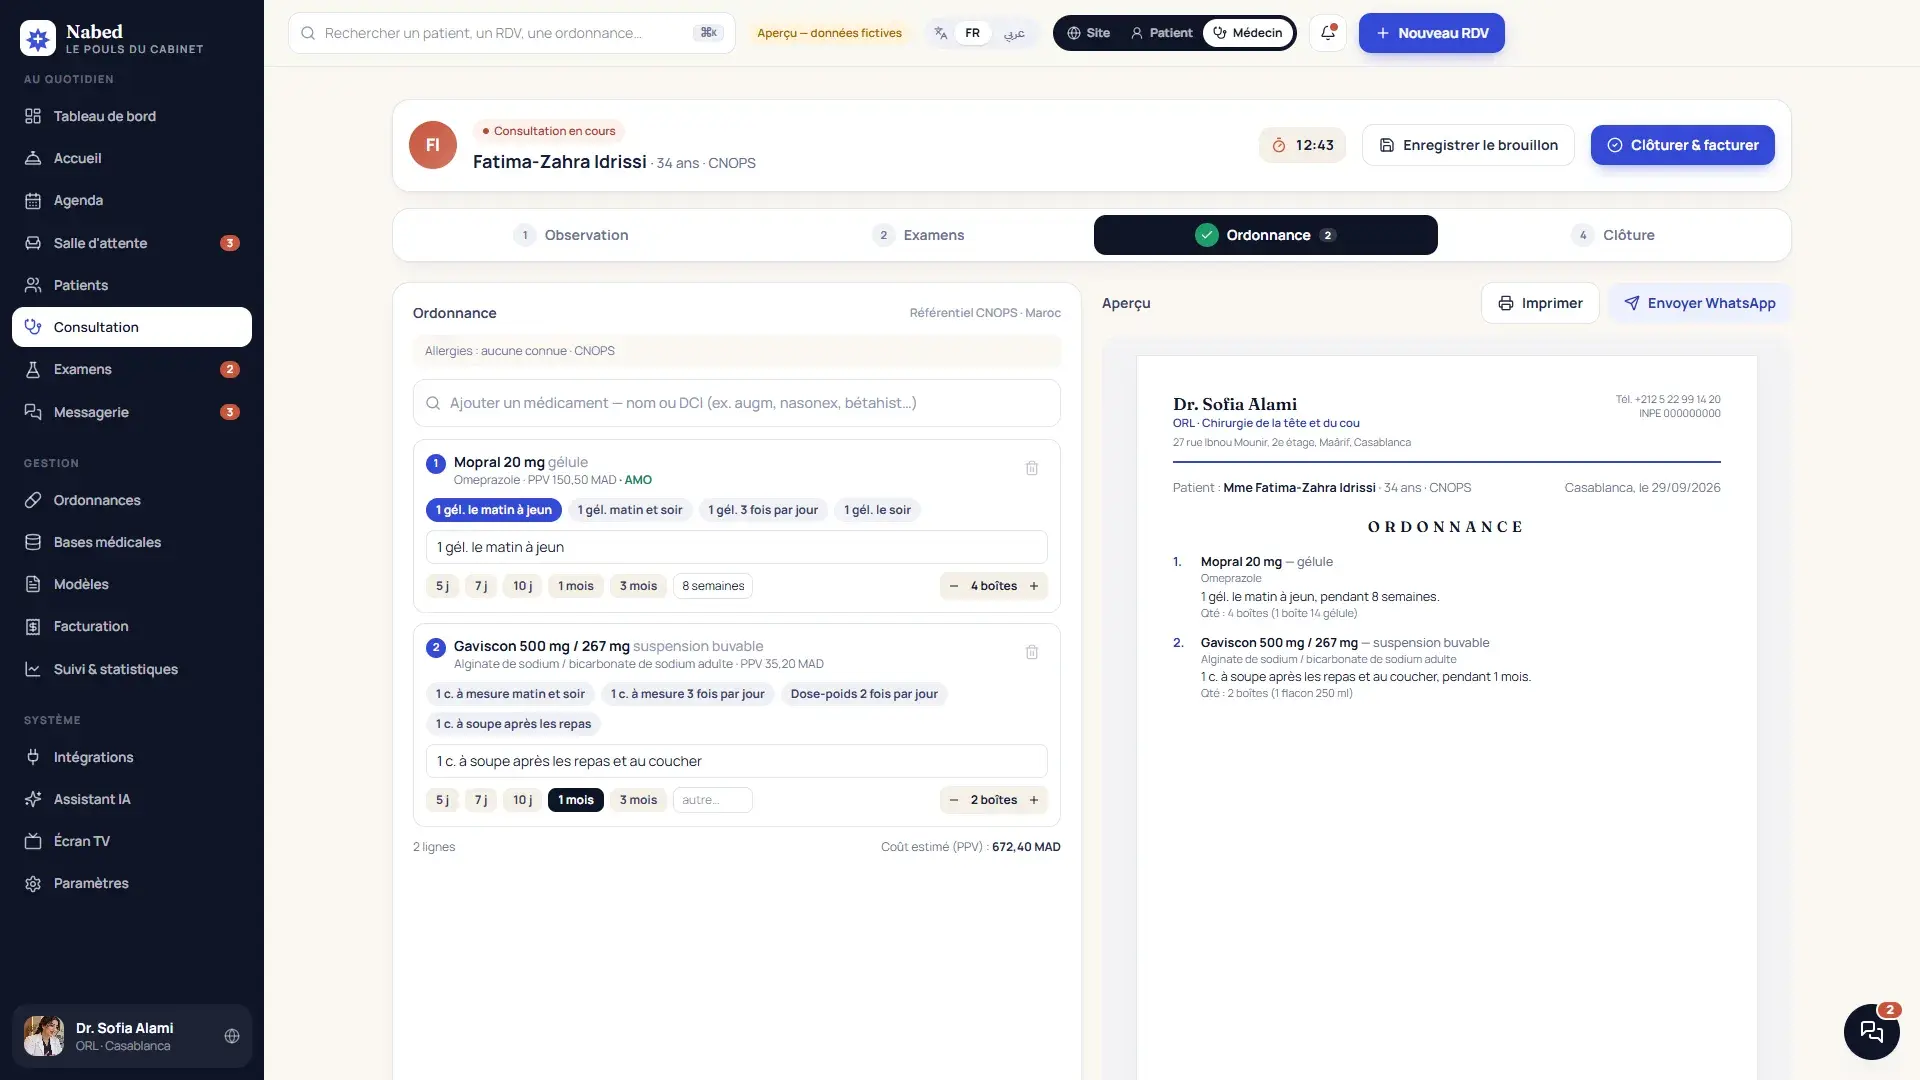Open Salle d'attente in sidebar

(132, 243)
